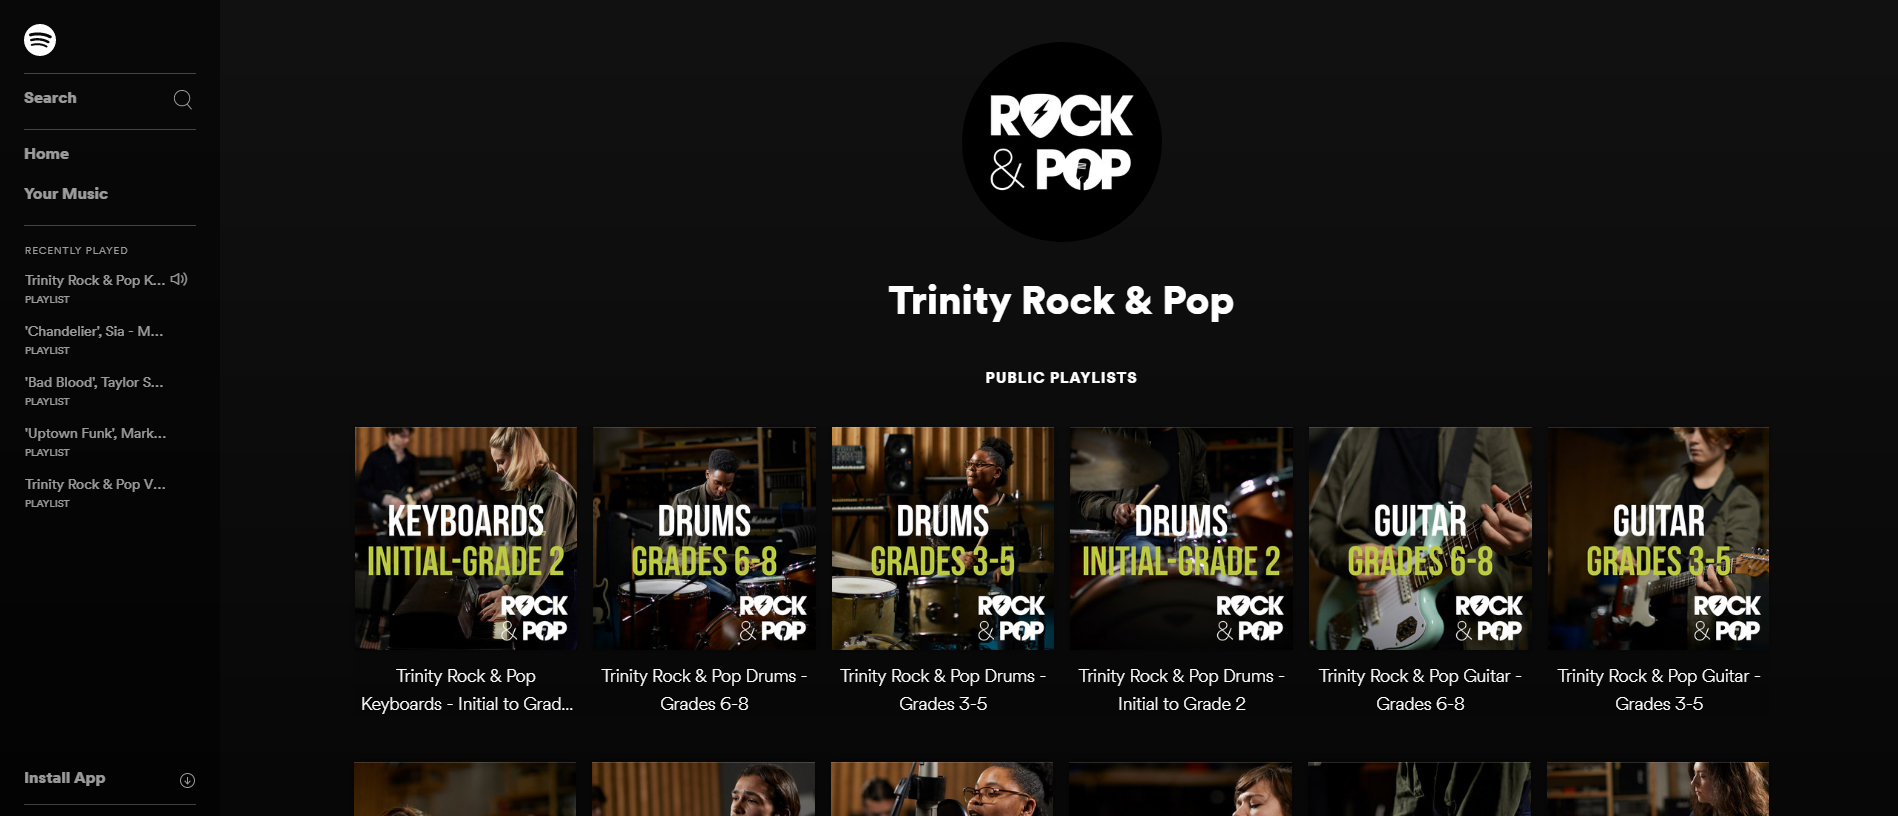This screenshot has width=1898, height=816.
Task: Open Guitar Grades 6-8 playlist cover
Action: click(x=1420, y=539)
